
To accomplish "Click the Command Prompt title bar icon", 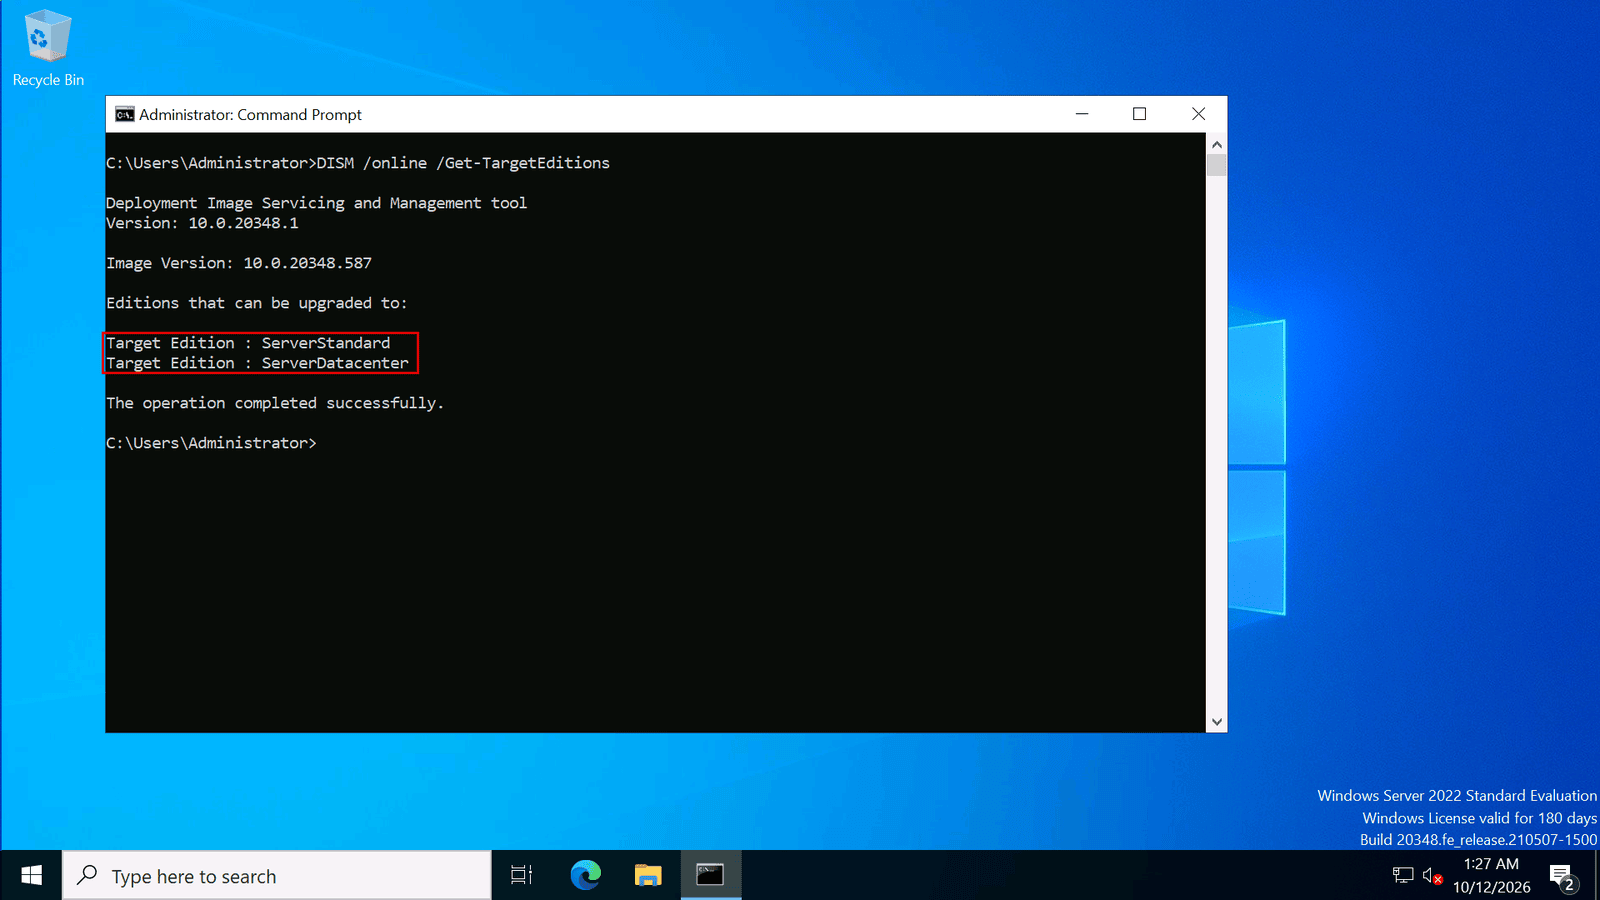I will (124, 114).
